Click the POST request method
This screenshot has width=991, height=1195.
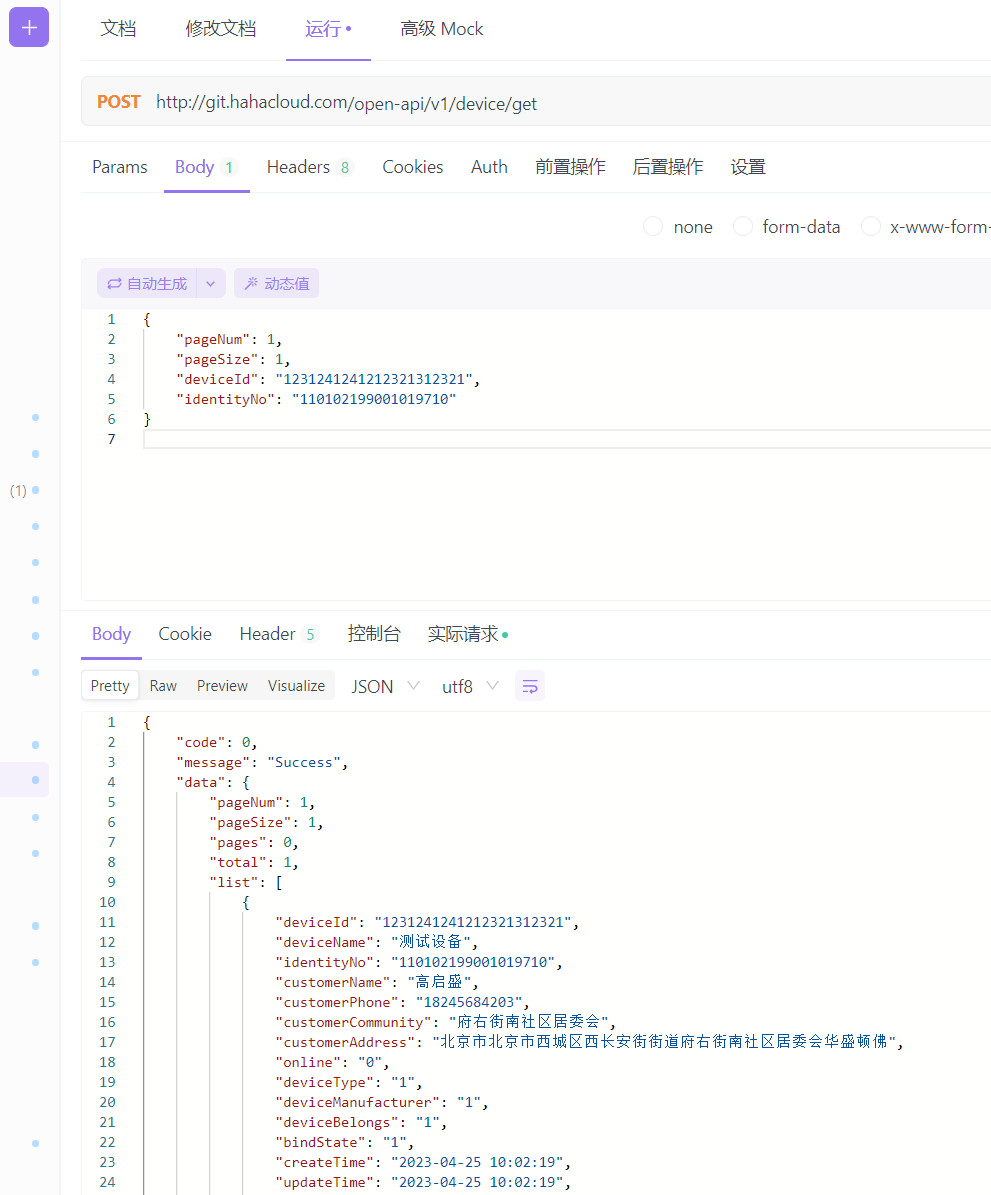[x=119, y=102]
